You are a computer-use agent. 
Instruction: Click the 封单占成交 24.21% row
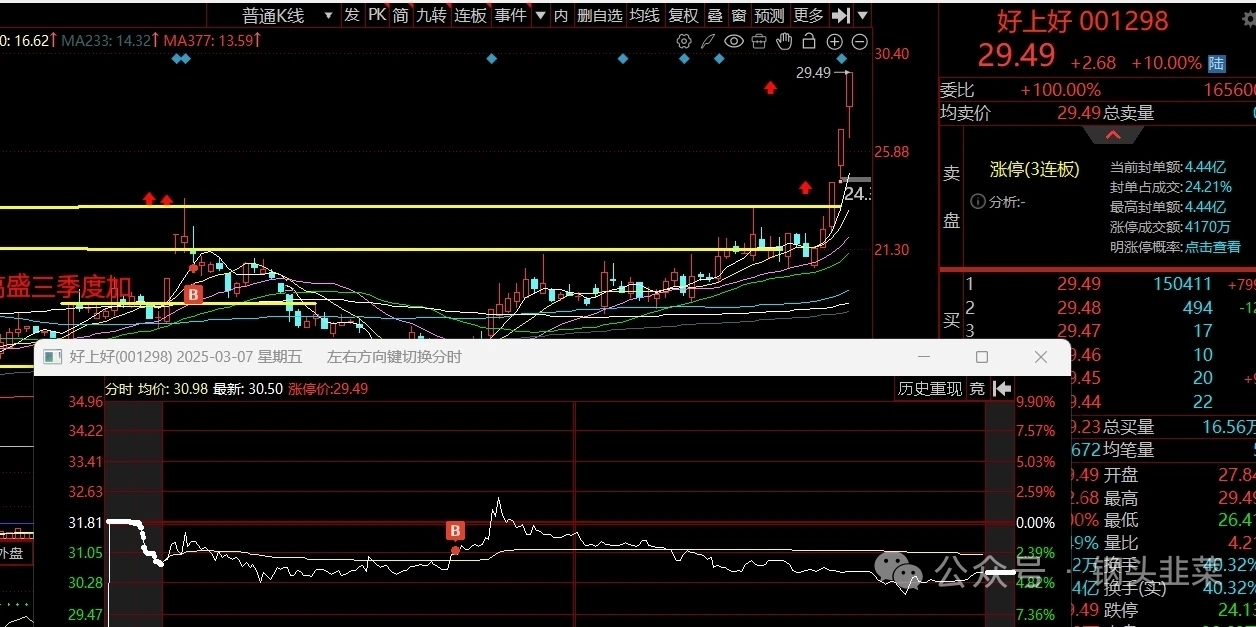tap(1170, 187)
